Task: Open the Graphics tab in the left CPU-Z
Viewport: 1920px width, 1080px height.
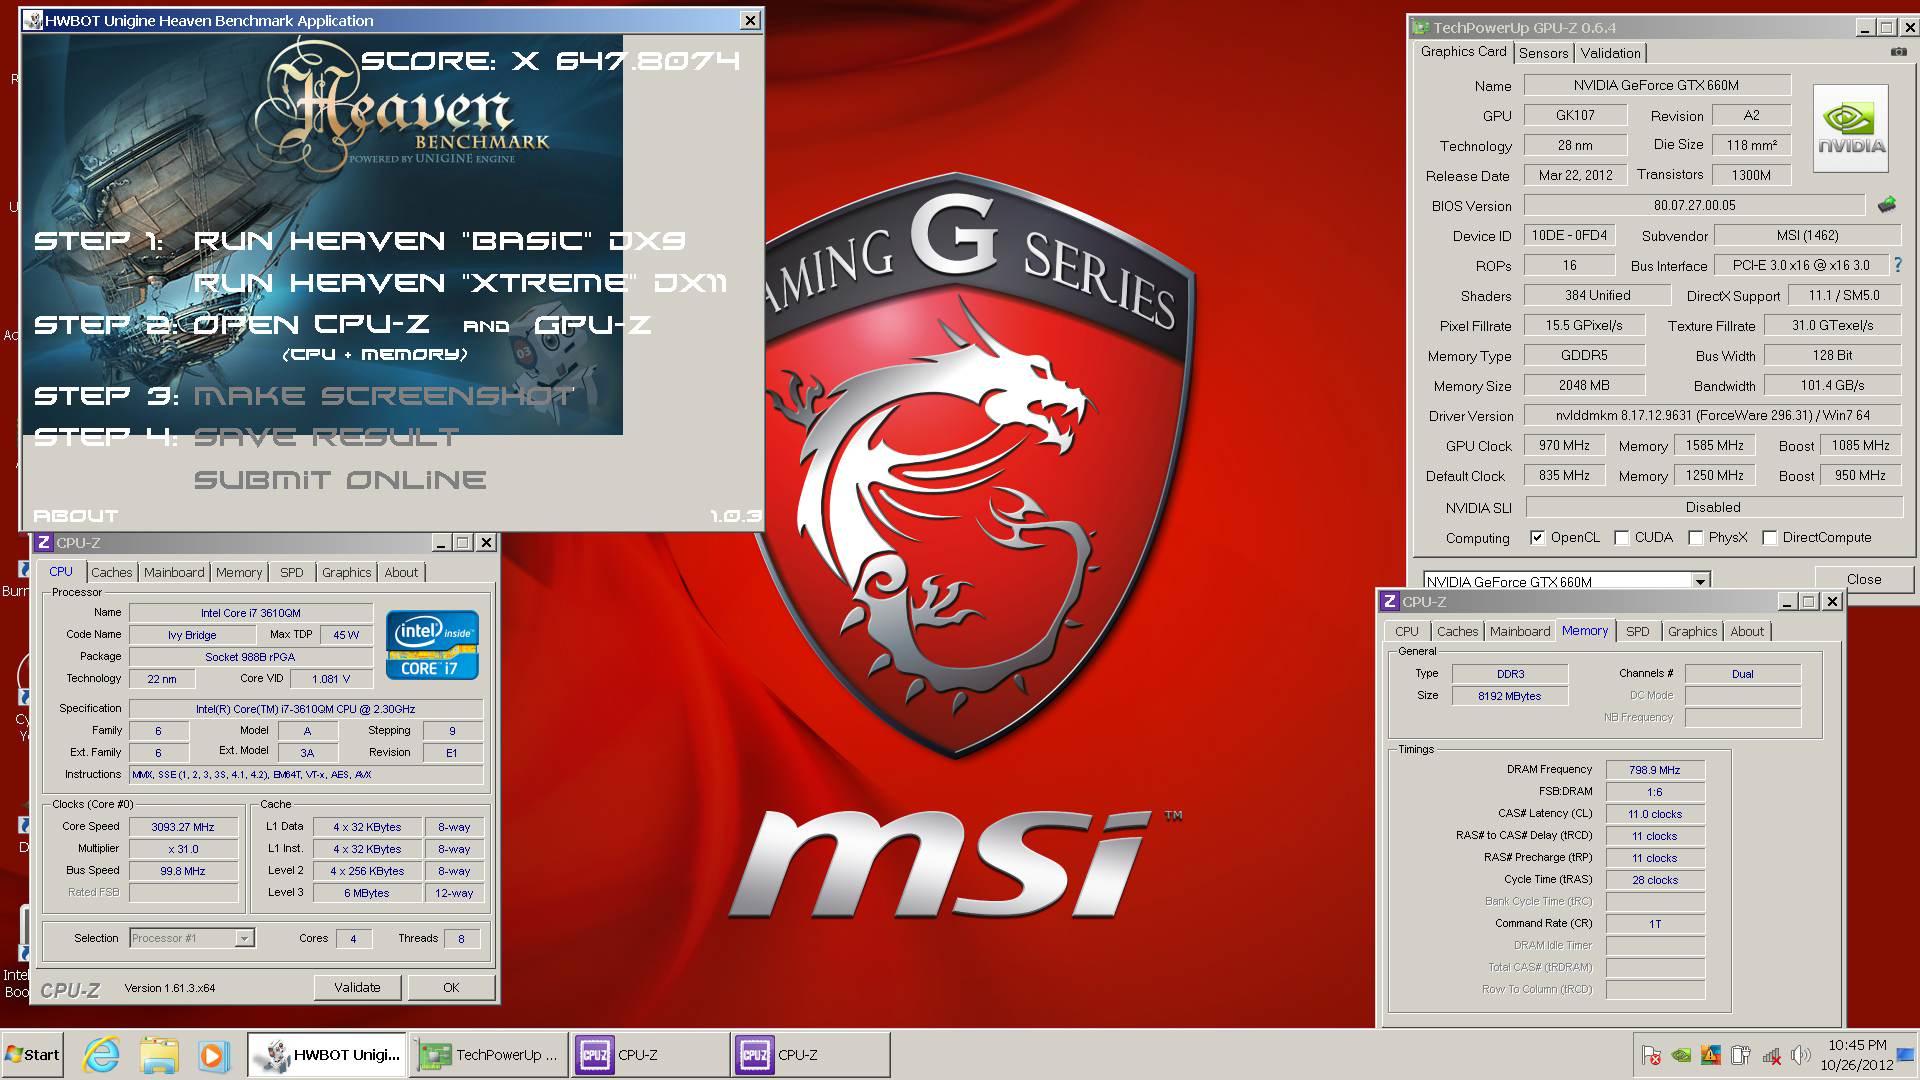Action: 347,572
